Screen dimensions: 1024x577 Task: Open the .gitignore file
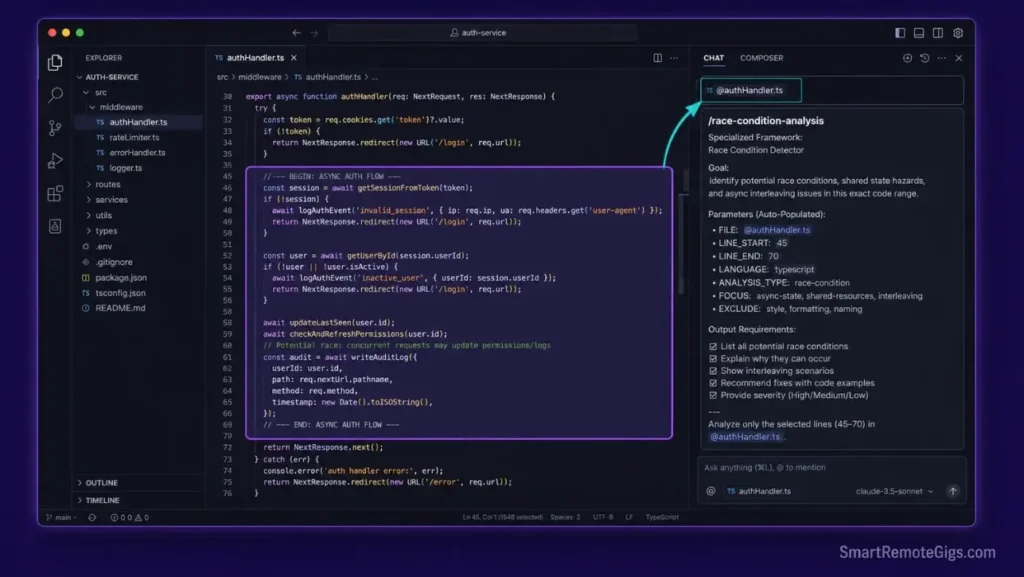tap(114, 262)
